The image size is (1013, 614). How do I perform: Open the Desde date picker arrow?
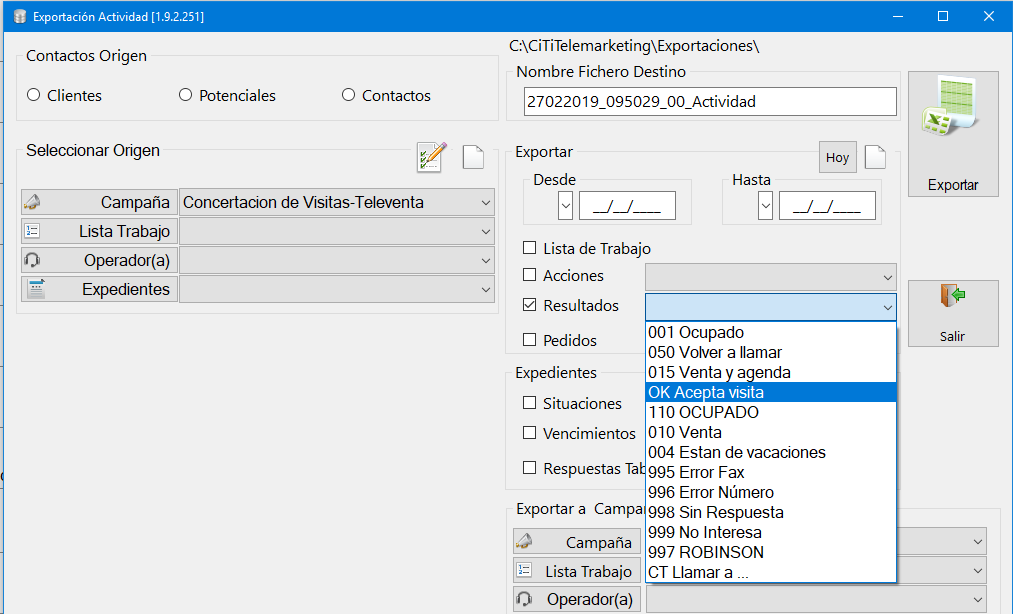(x=565, y=206)
